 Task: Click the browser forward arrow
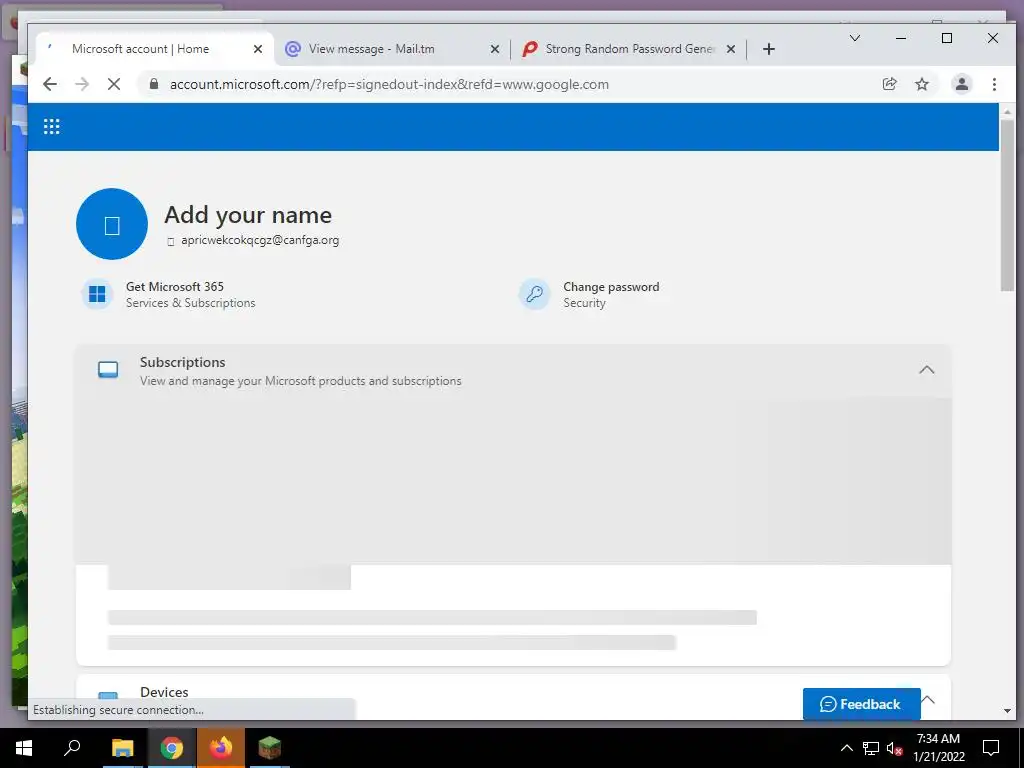pyautogui.click(x=82, y=84)
